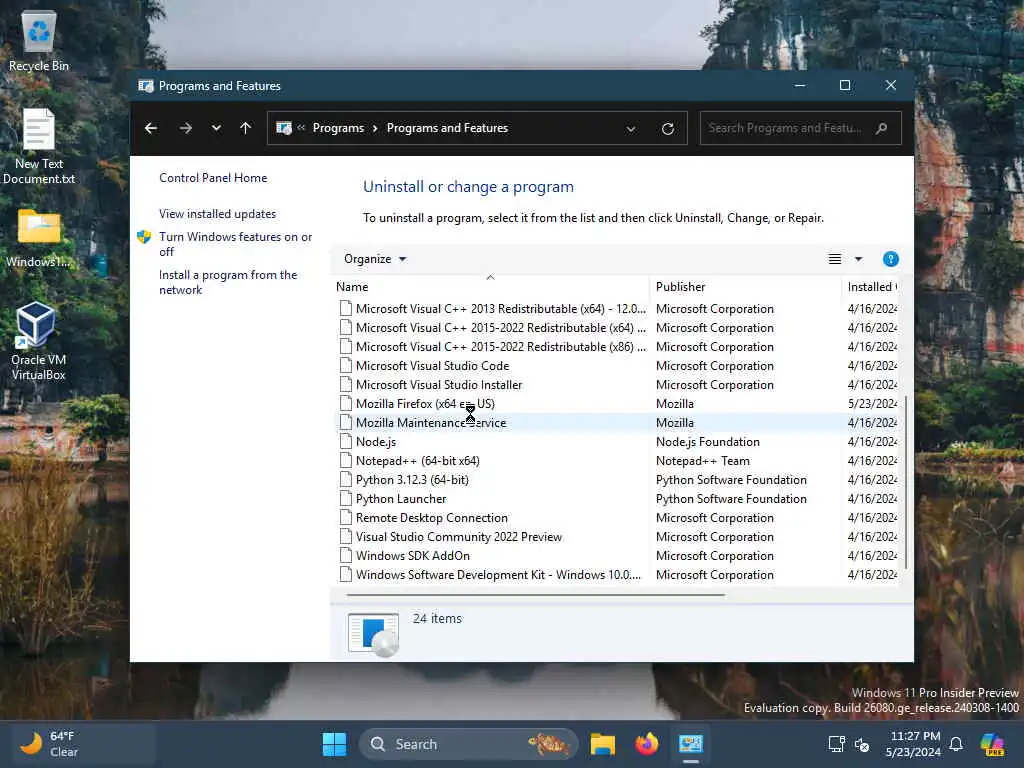
Task: Open the Organize dropdown menu
Action: [x=375, y=259]
